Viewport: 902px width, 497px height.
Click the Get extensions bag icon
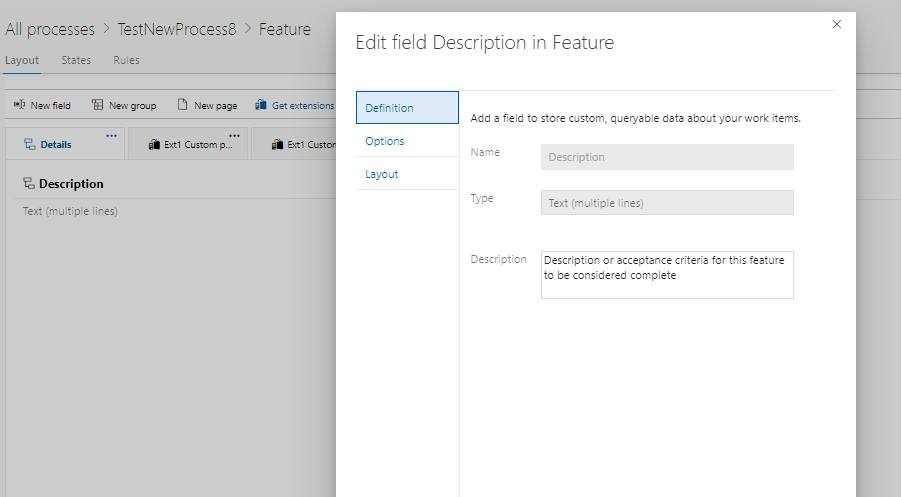(x=261, y=105)
